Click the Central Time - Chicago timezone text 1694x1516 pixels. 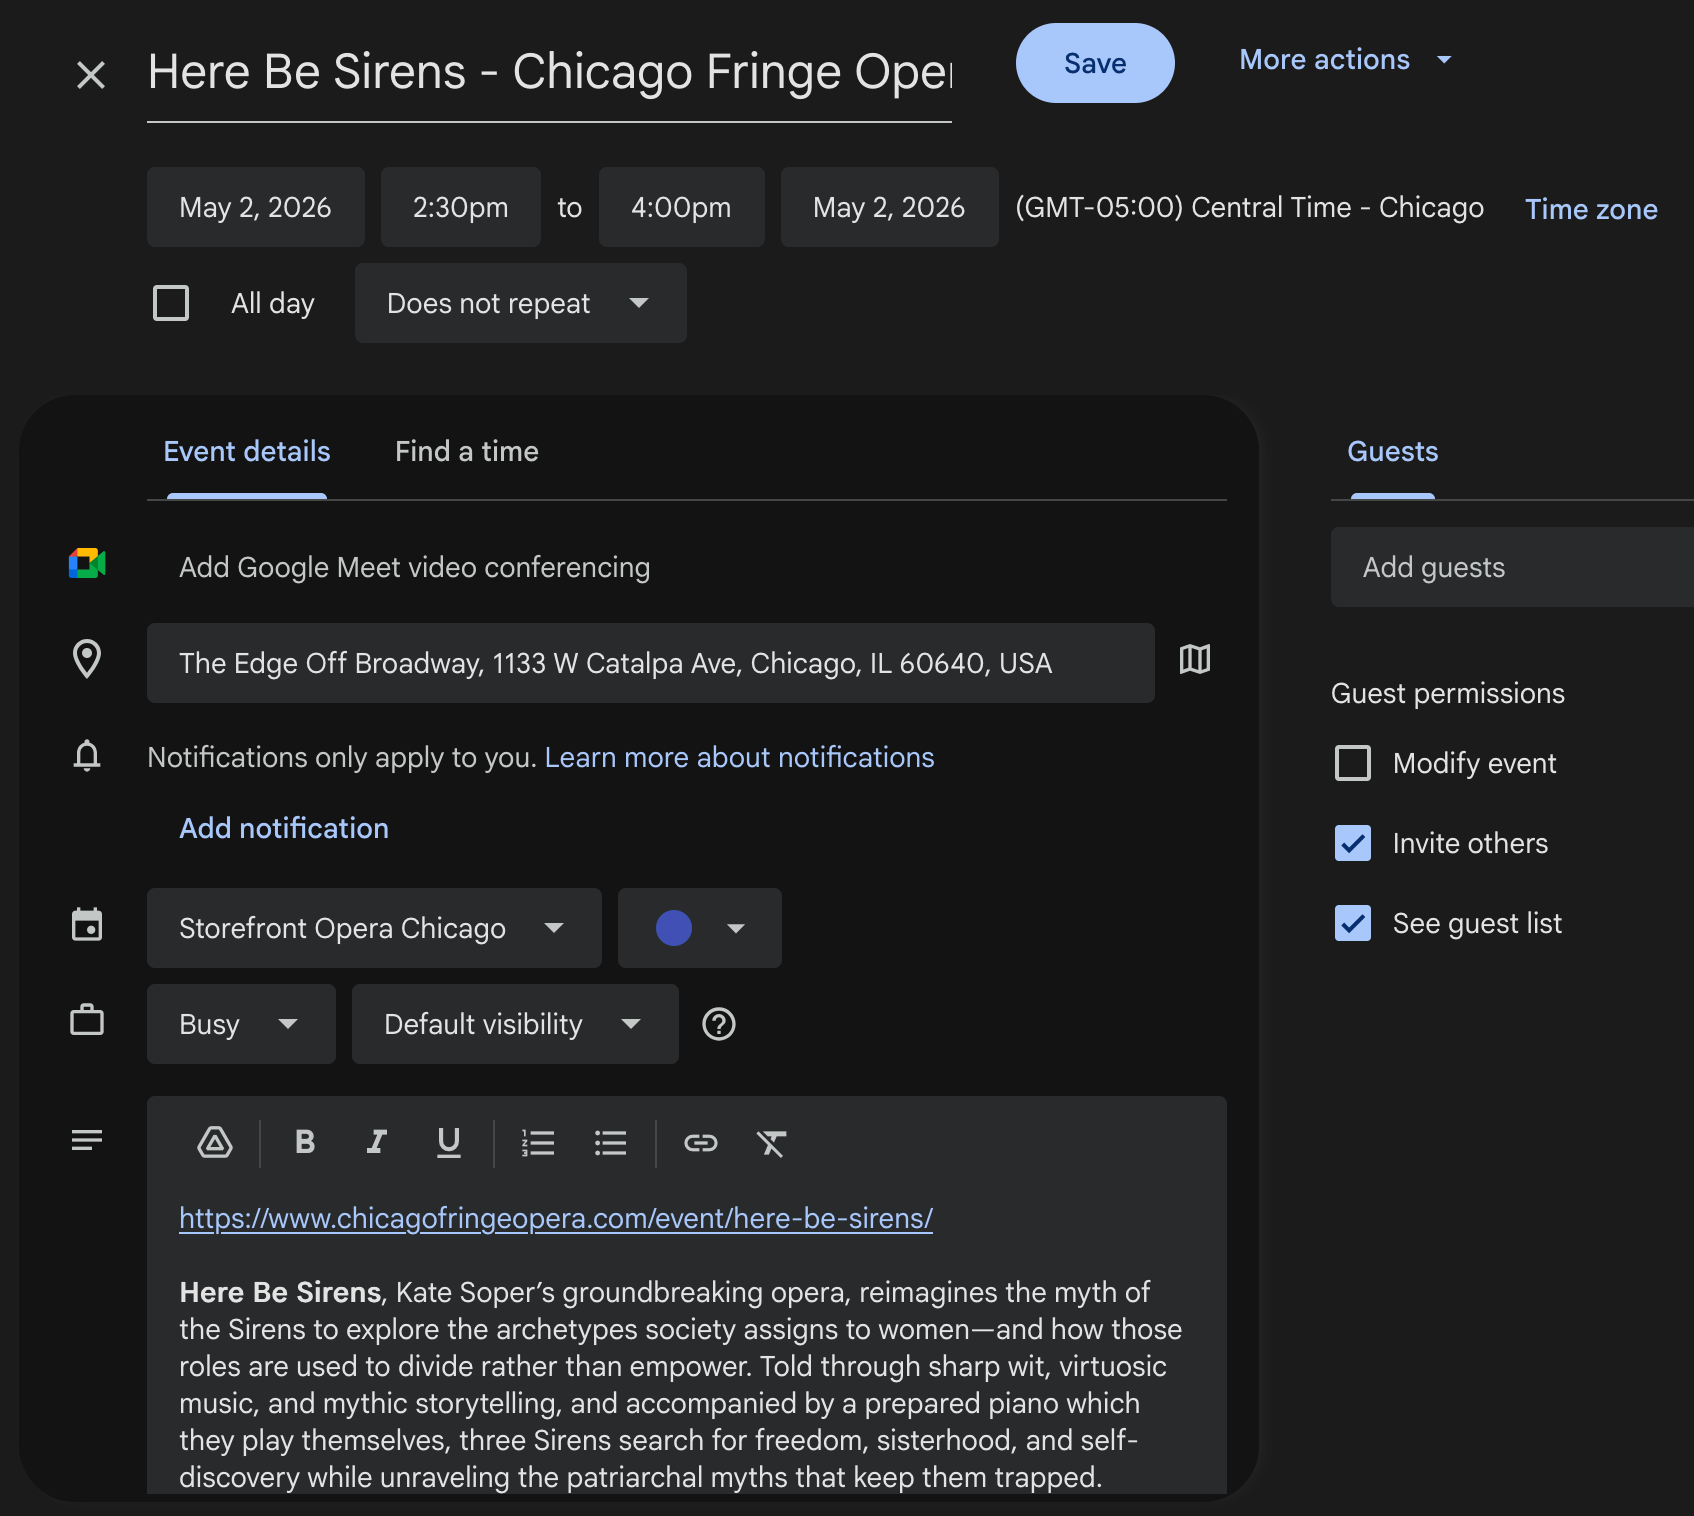pyautogui.click(x=1249, y=207)
